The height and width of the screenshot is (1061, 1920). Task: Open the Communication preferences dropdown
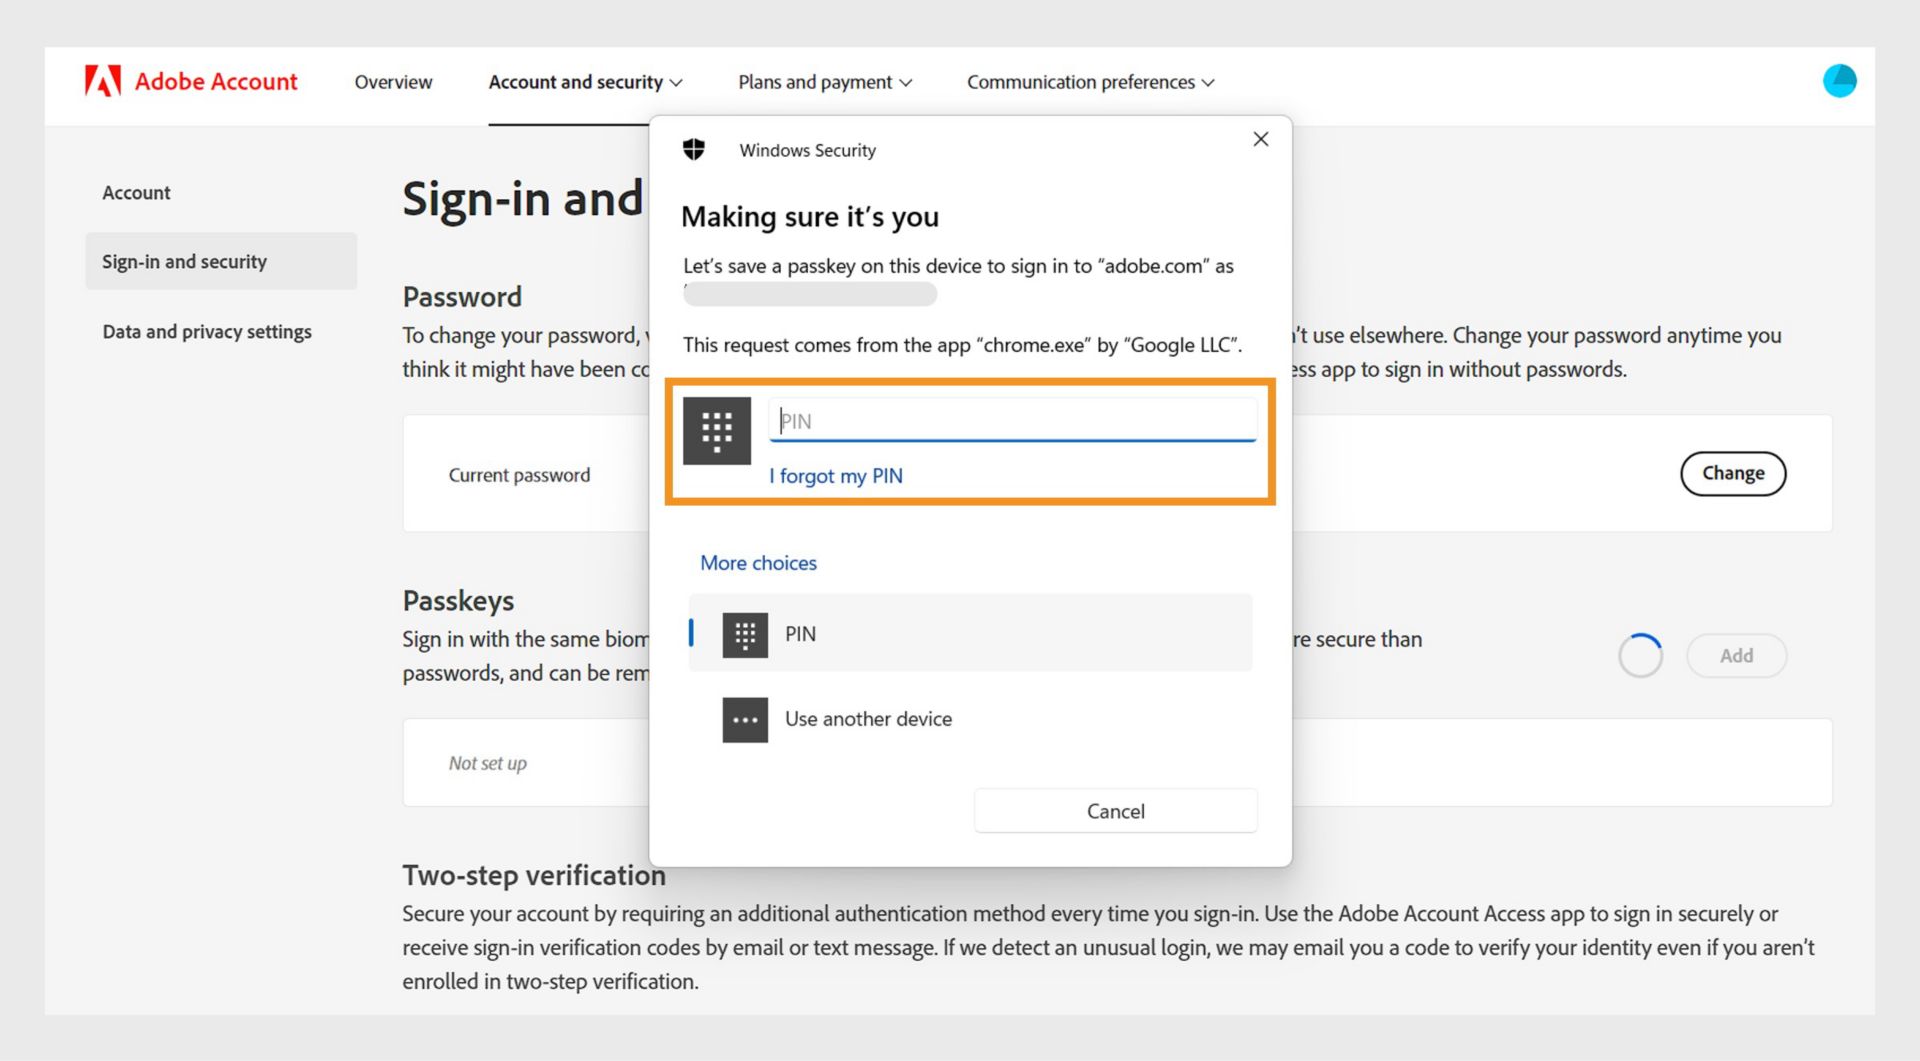click(1089, 82)
